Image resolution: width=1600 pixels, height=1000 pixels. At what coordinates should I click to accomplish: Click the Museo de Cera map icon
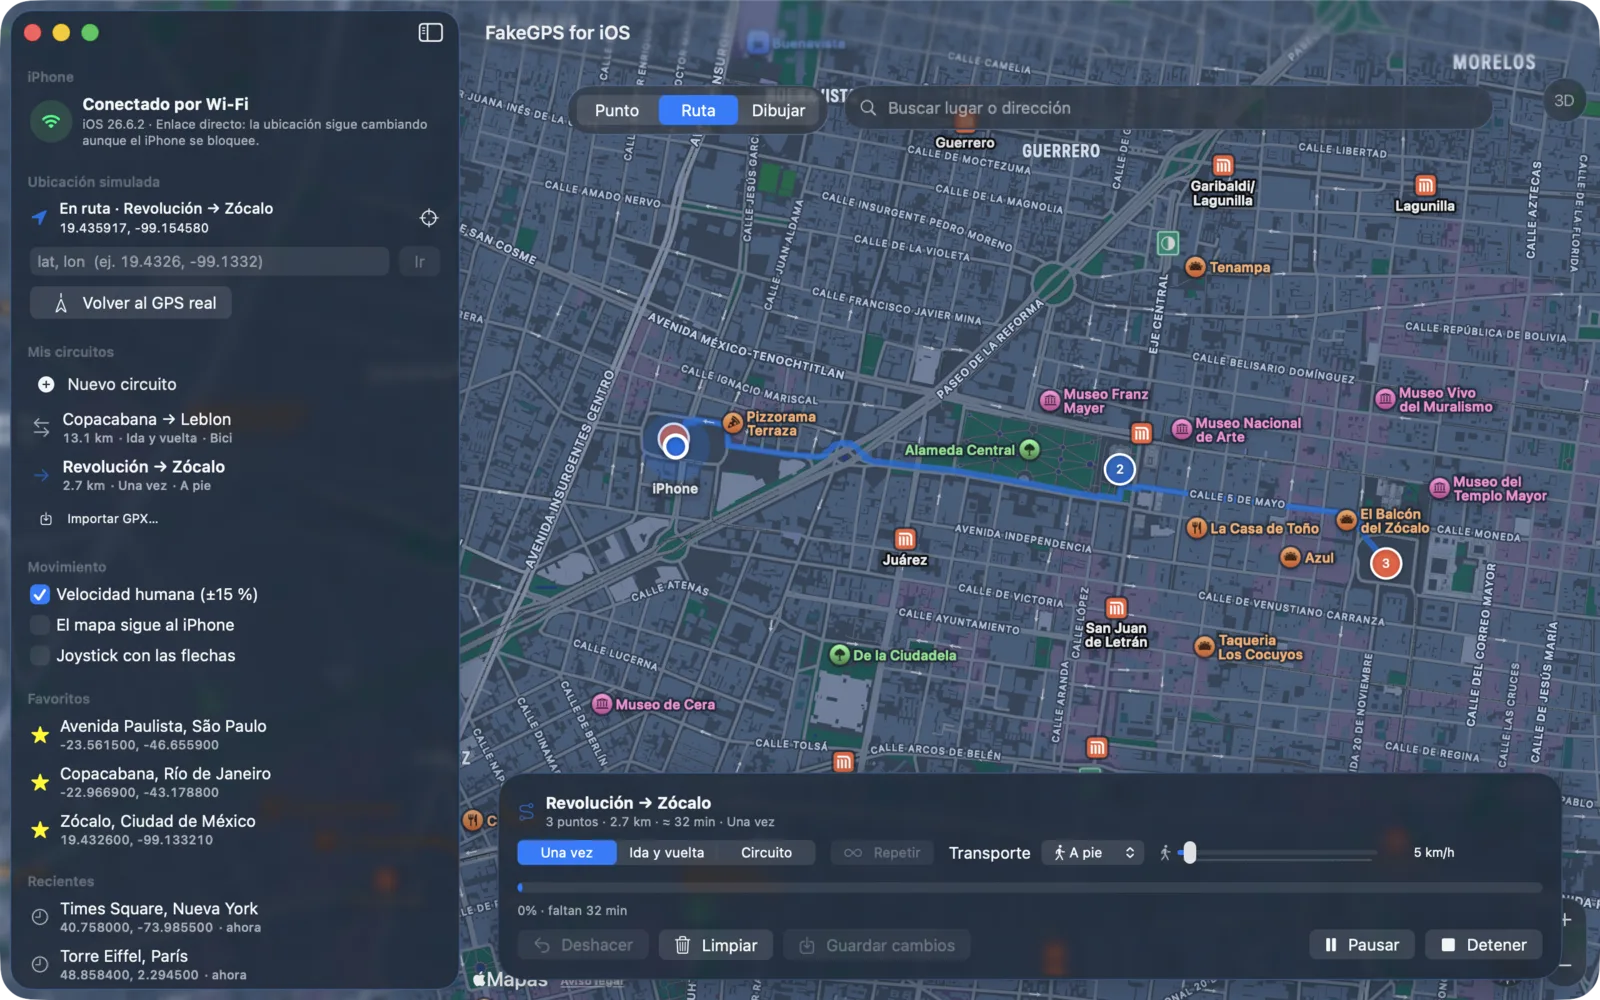(x=602, y=704)
